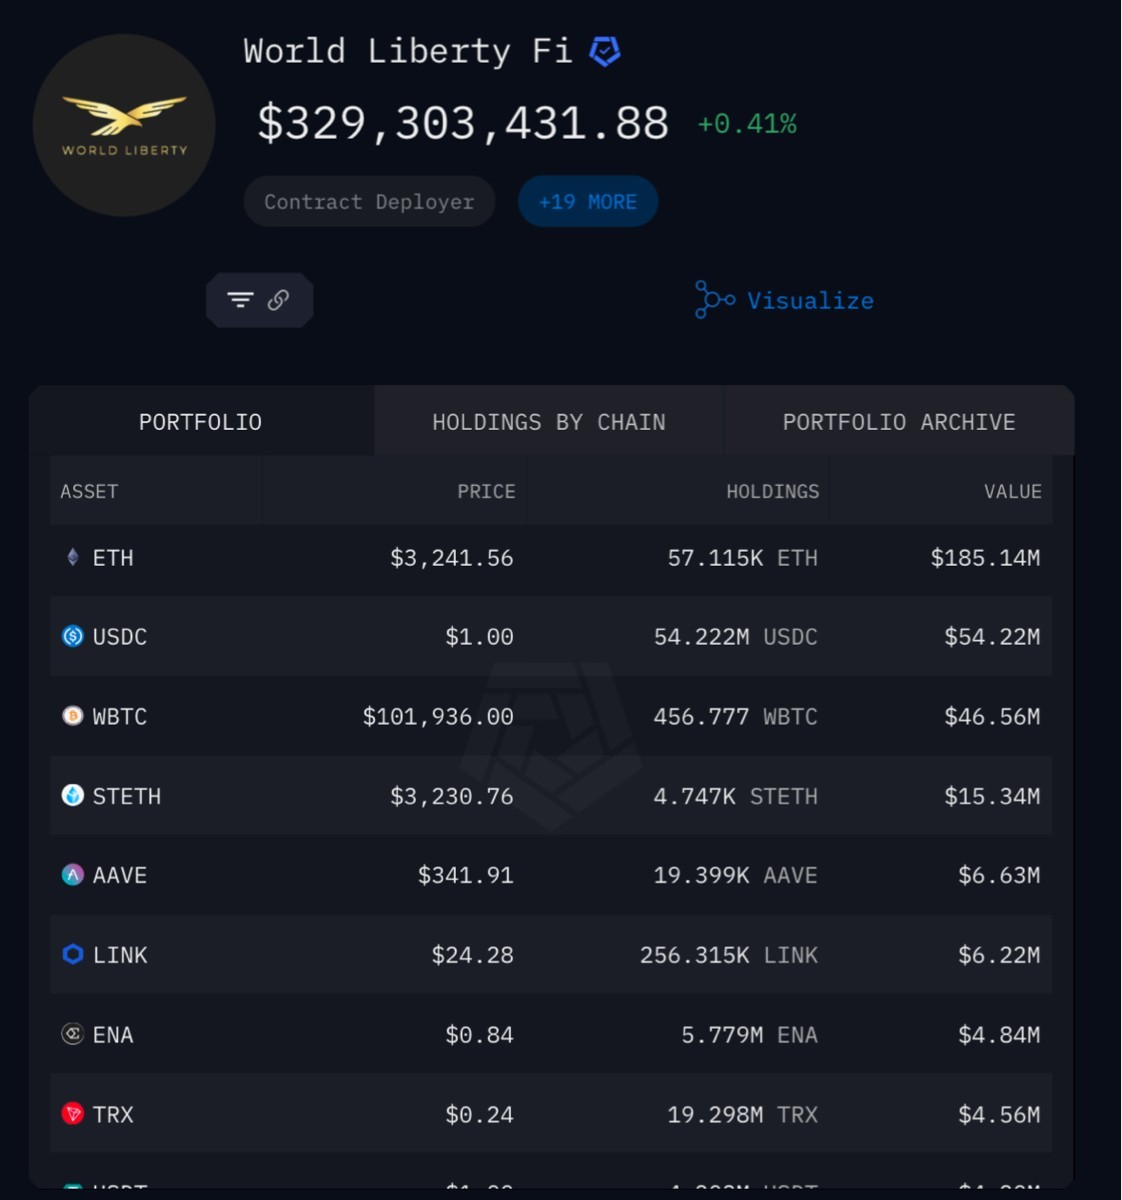Click the TRX token icon
The height and width of the screenshot is (1200, 1122).
point(73,1114)
